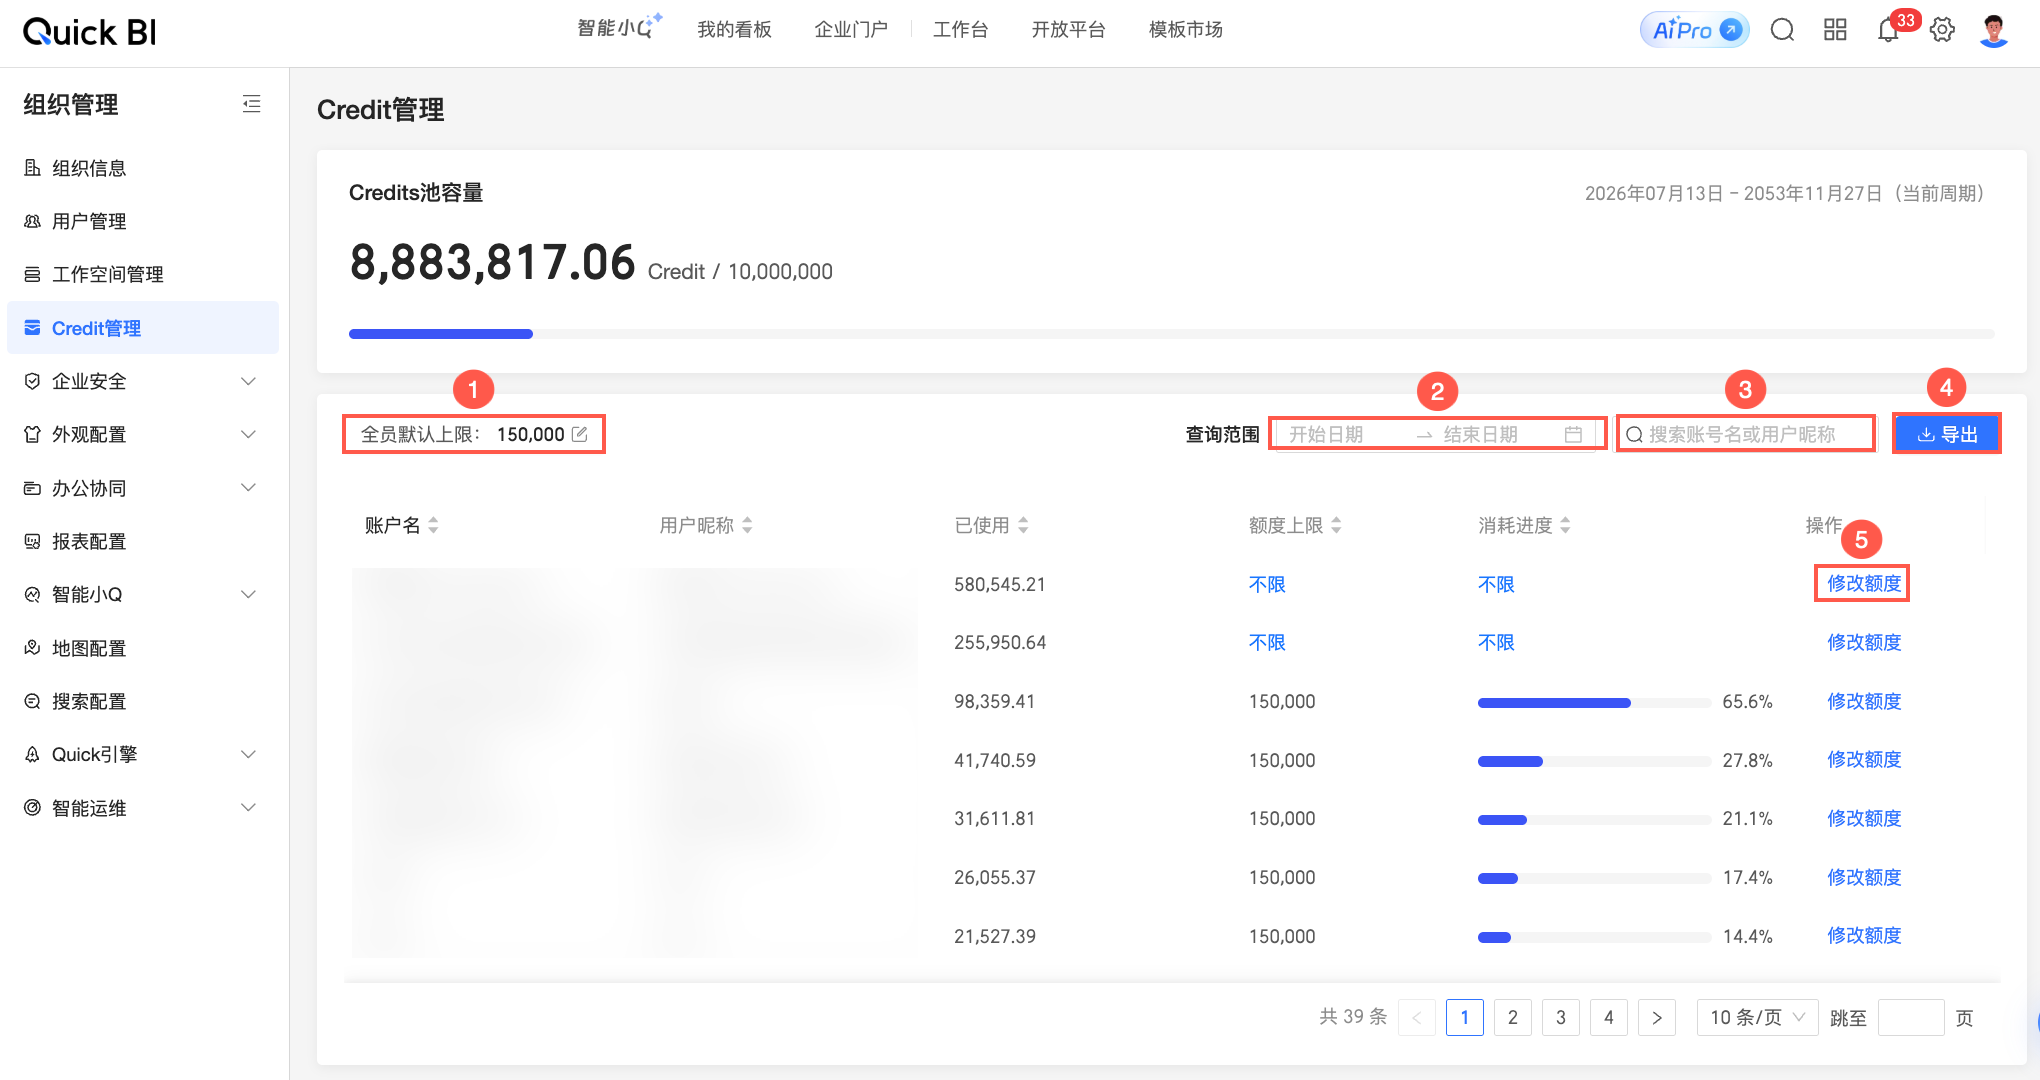Viewport: 2040px width, 1080px height.
Task: Expand the Quick引擎 section
Action: tap(143, 754)
